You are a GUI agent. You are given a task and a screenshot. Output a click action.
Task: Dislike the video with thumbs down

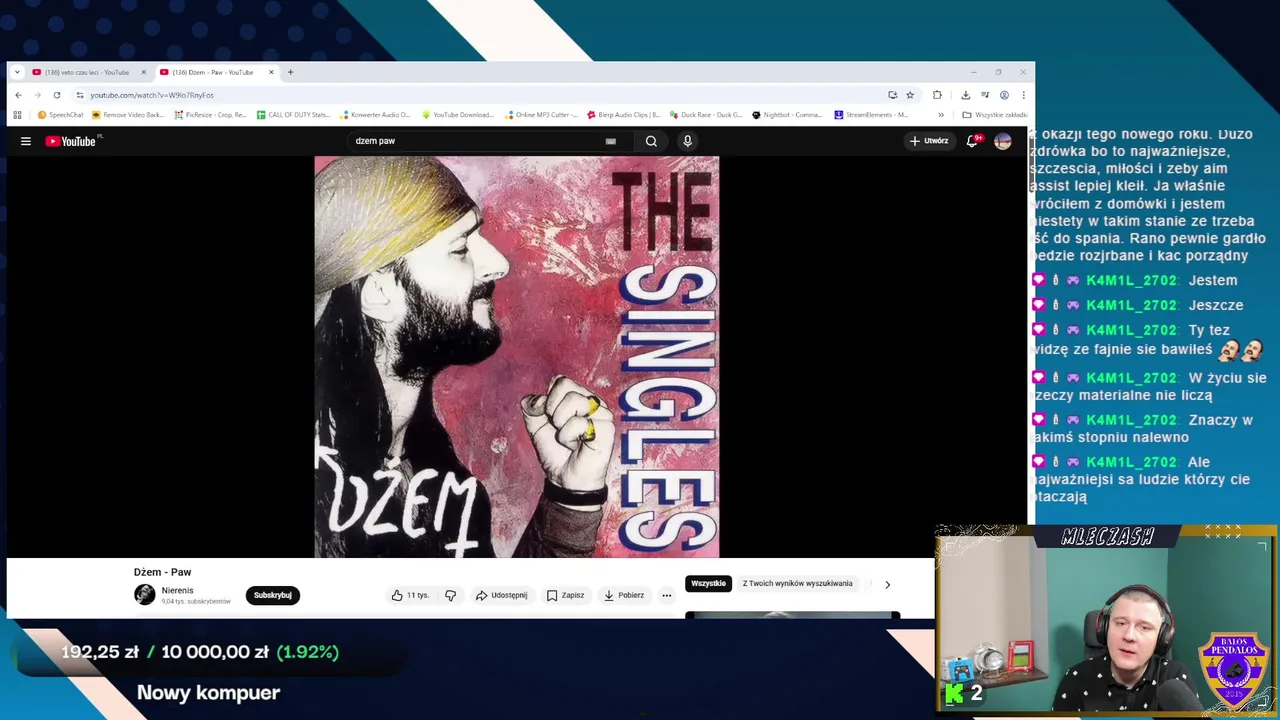coord(451,595)
